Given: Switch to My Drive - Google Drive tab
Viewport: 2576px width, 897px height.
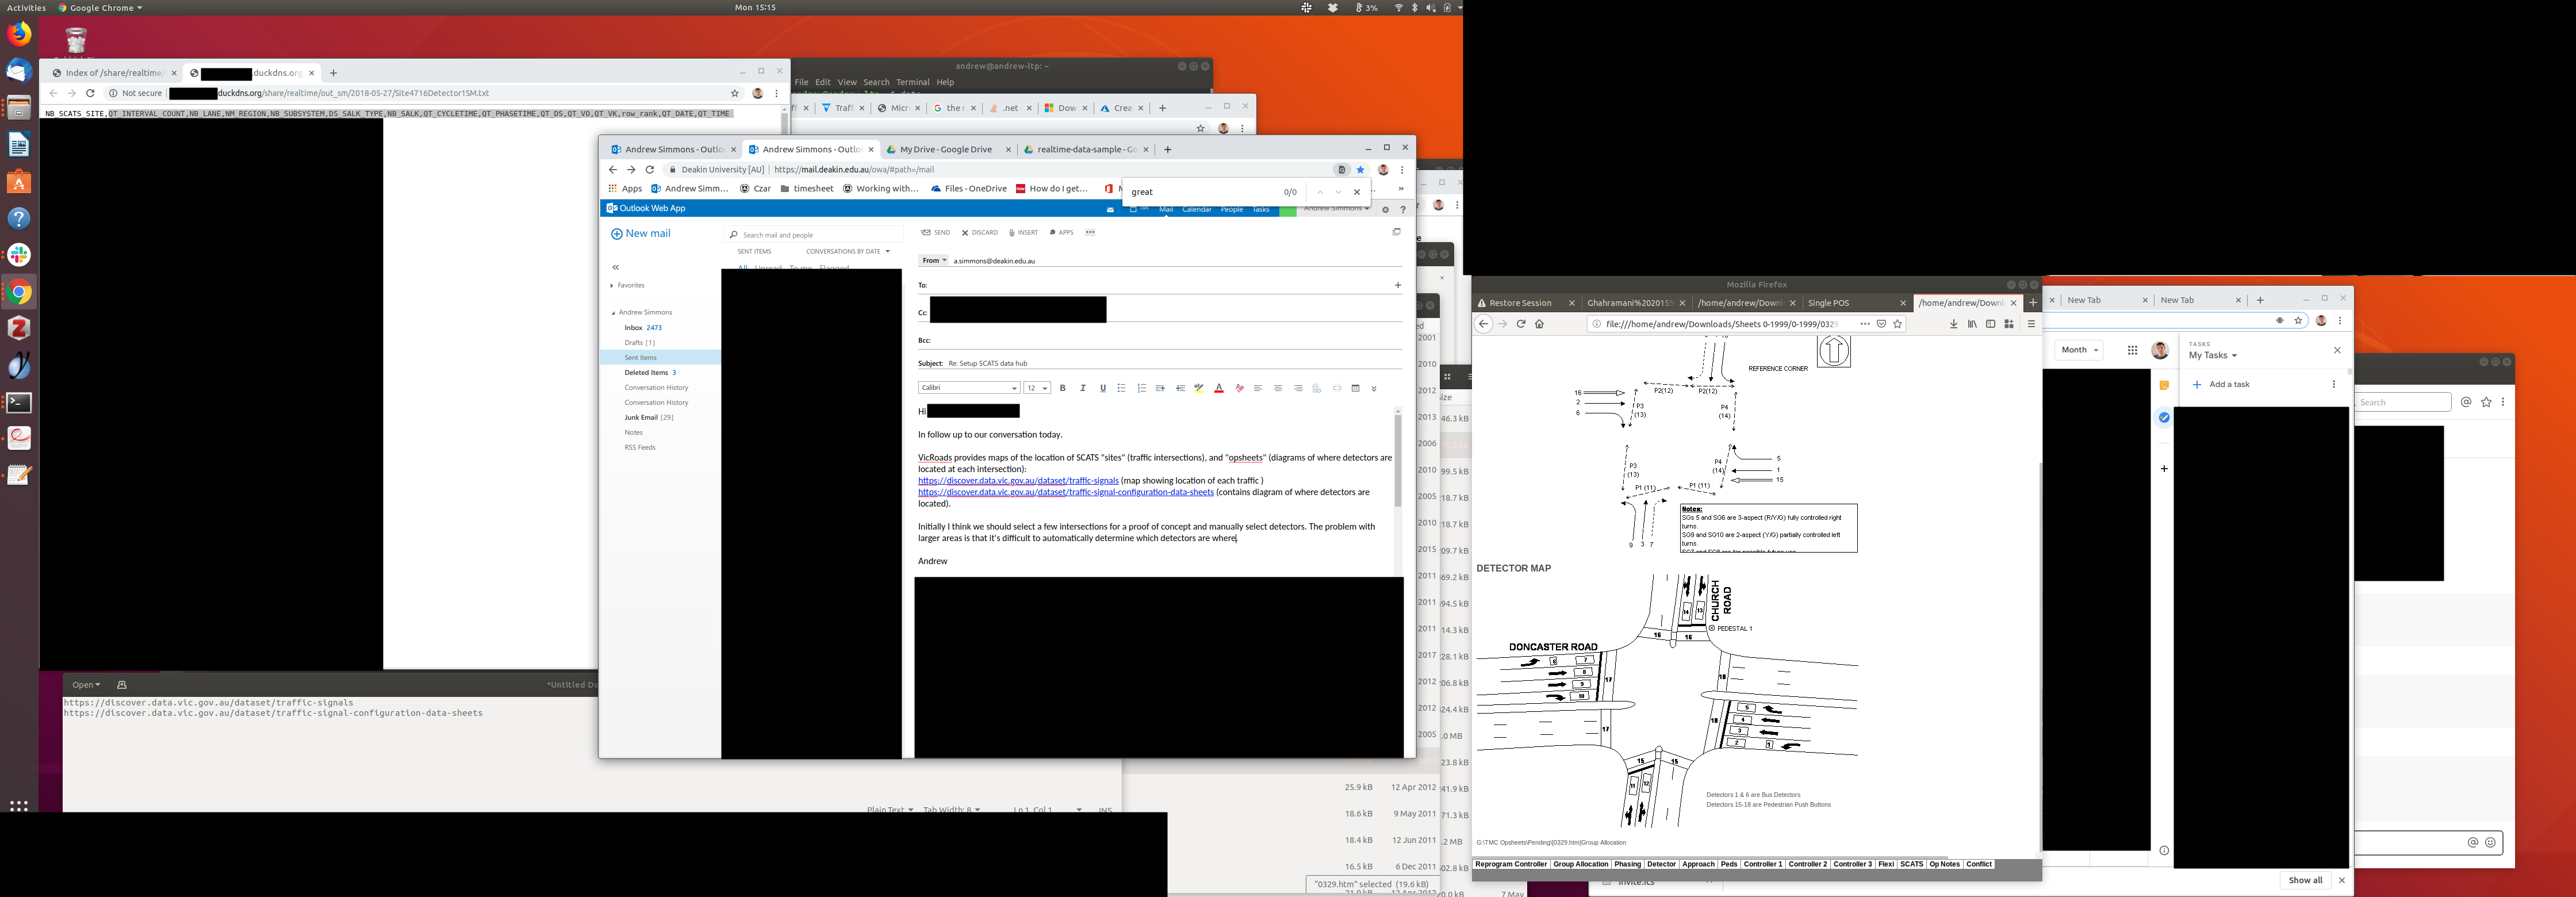Looking at the screenshot, I should pos(945,149).
